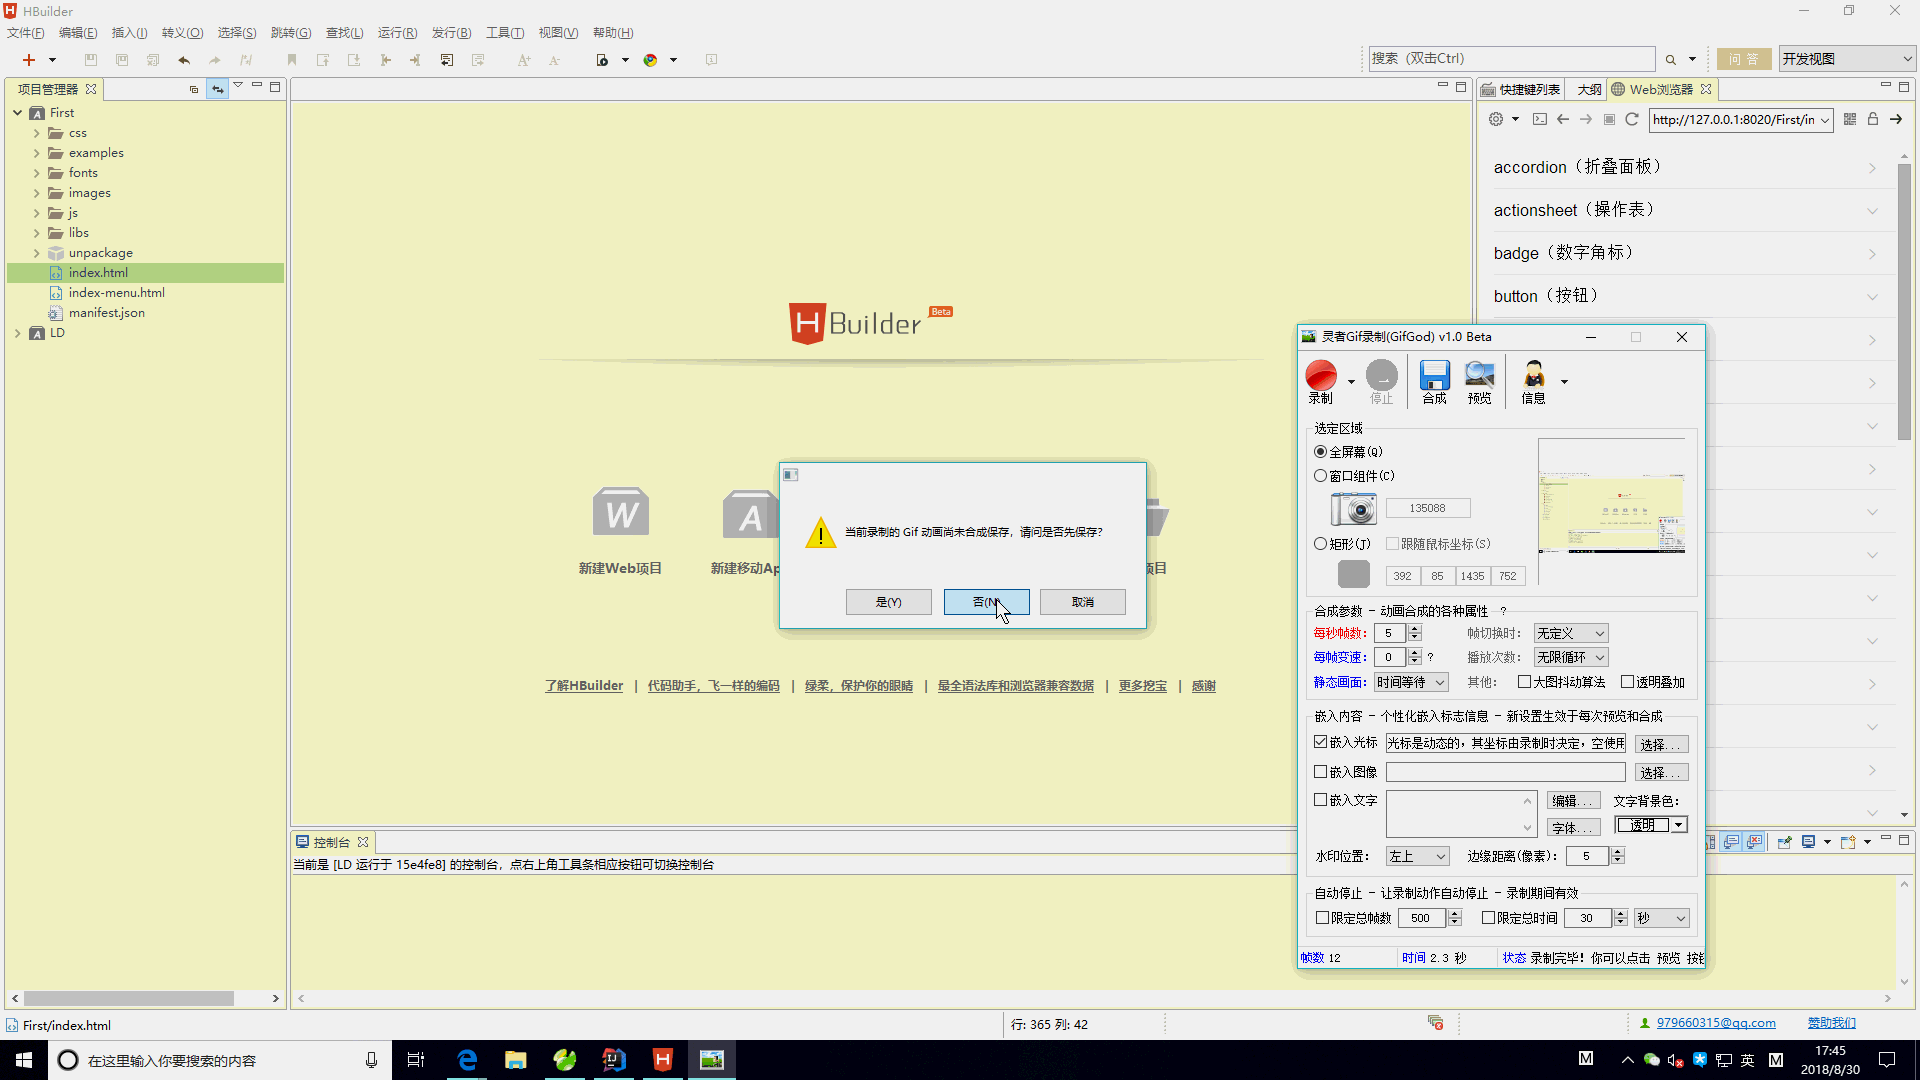Click the GifGod preview button
Image resolution: width=1920 pixels, height=1080 pixels.
[1478, 381]
